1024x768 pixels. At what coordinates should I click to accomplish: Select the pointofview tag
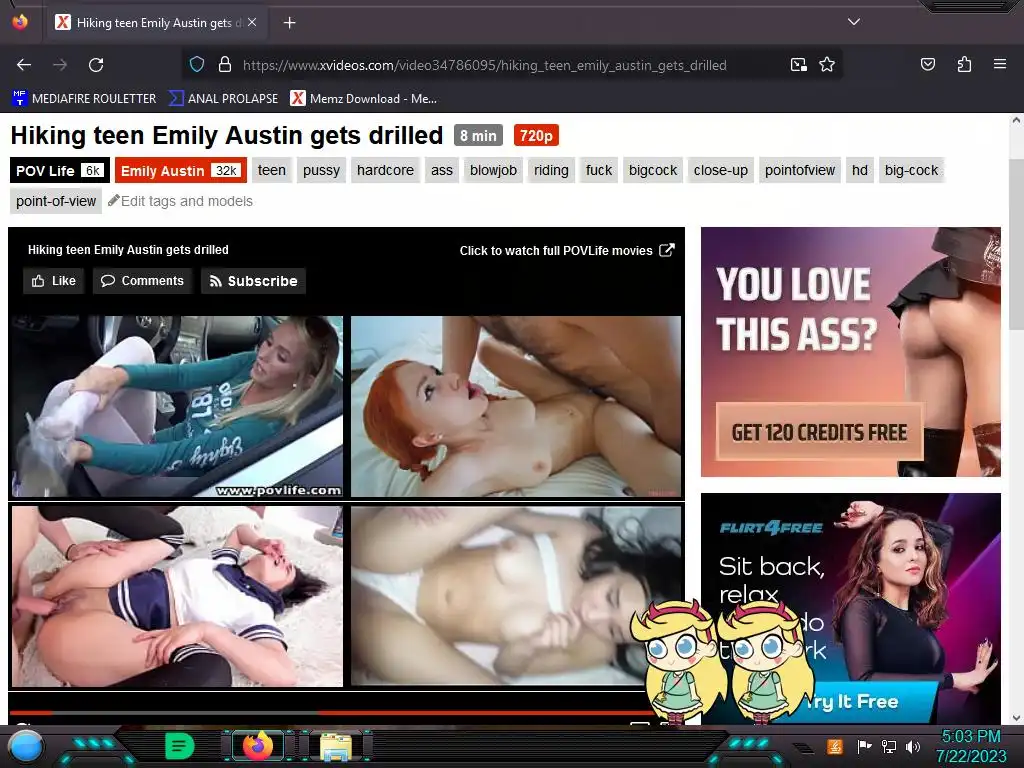(800, 170)
